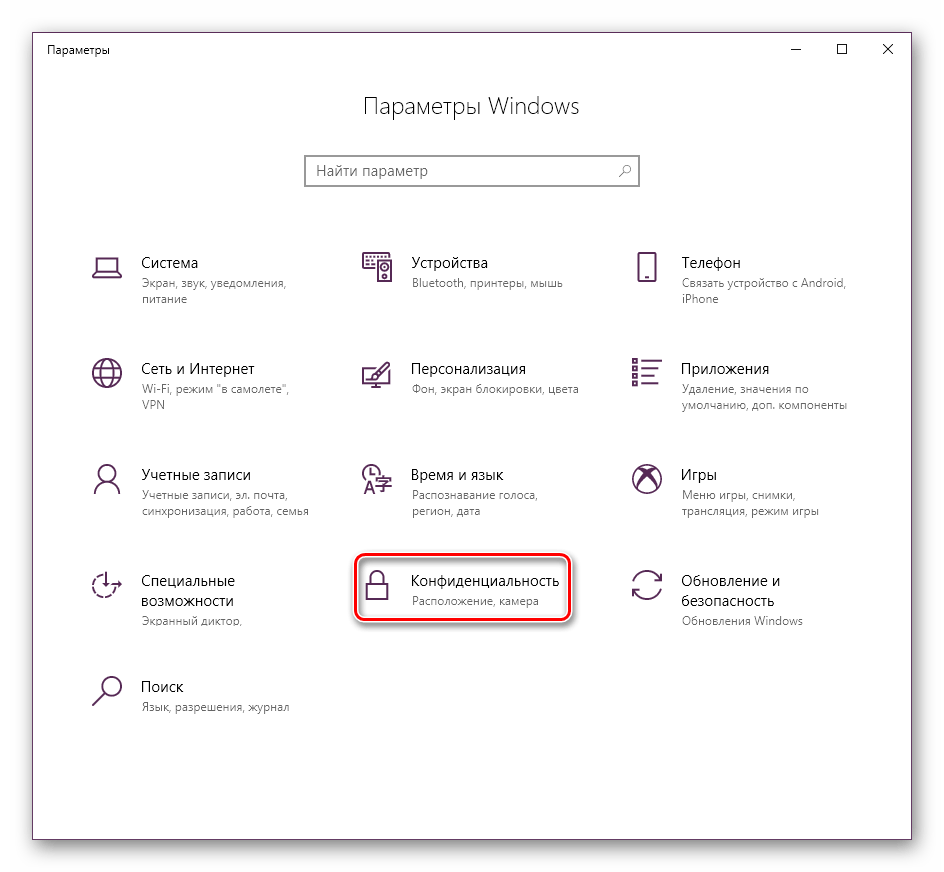
Task: Maximize the Параметры window
Action: click(842, 49)
